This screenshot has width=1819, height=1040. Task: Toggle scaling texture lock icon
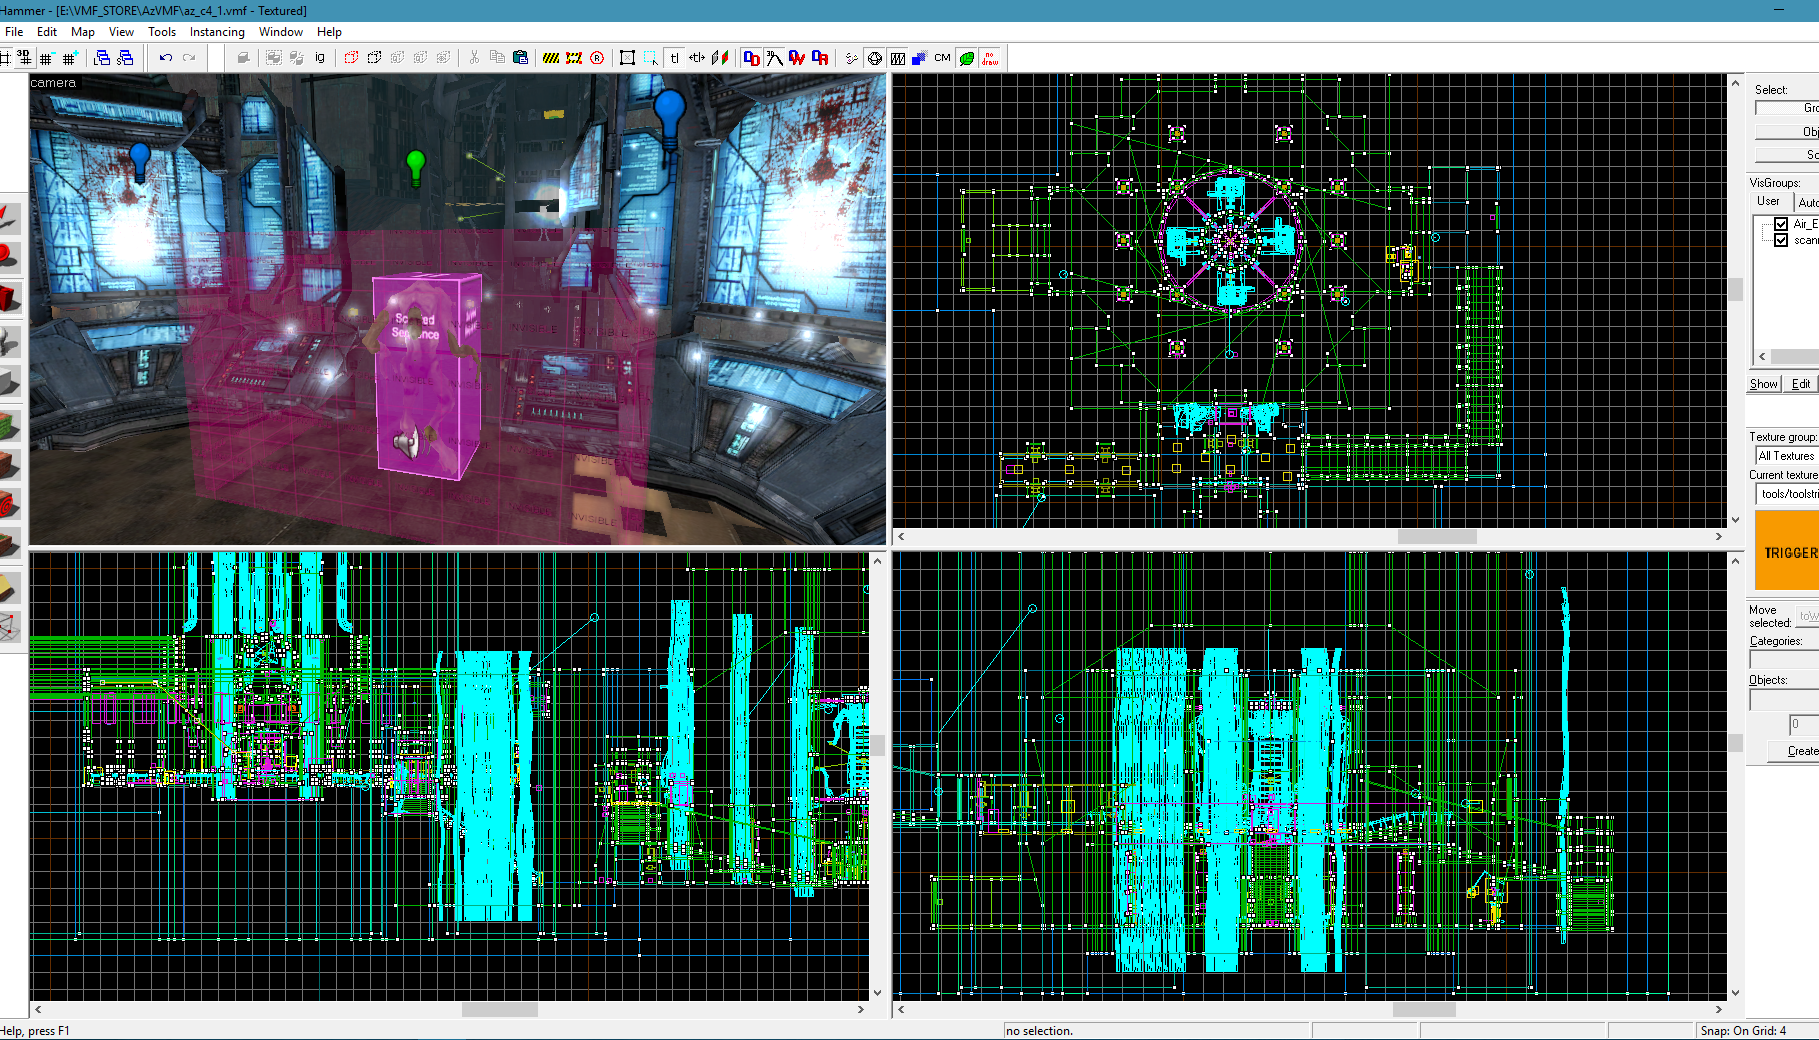tap(697, 58)
